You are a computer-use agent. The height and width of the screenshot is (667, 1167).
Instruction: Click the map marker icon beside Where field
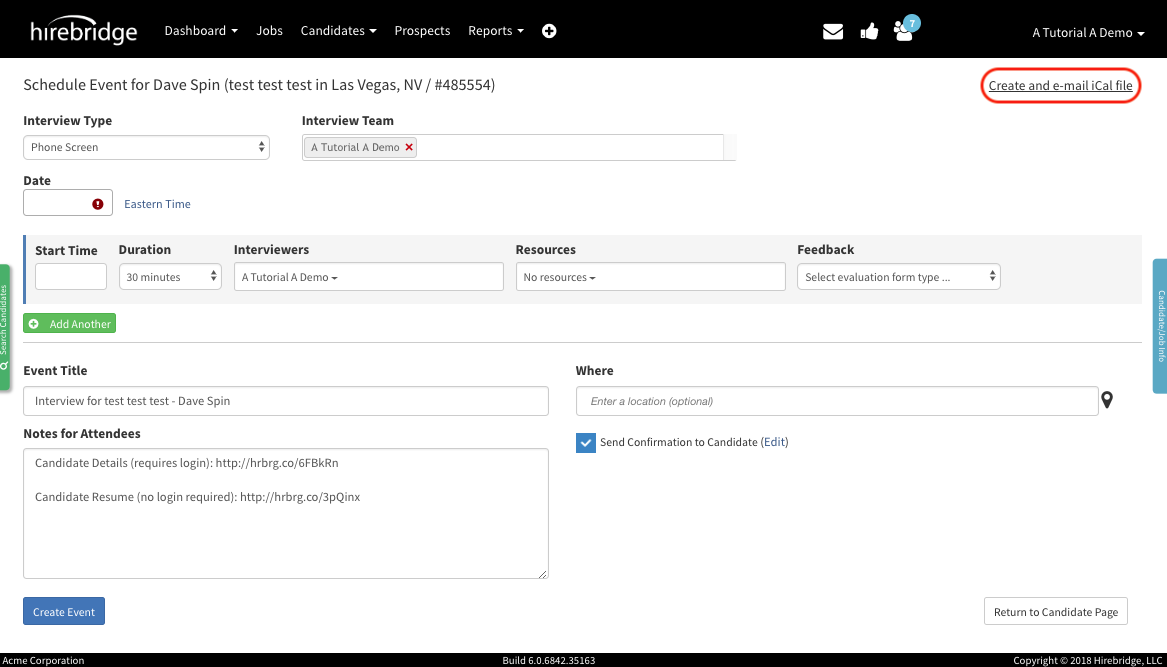(x=1107, y=399)
